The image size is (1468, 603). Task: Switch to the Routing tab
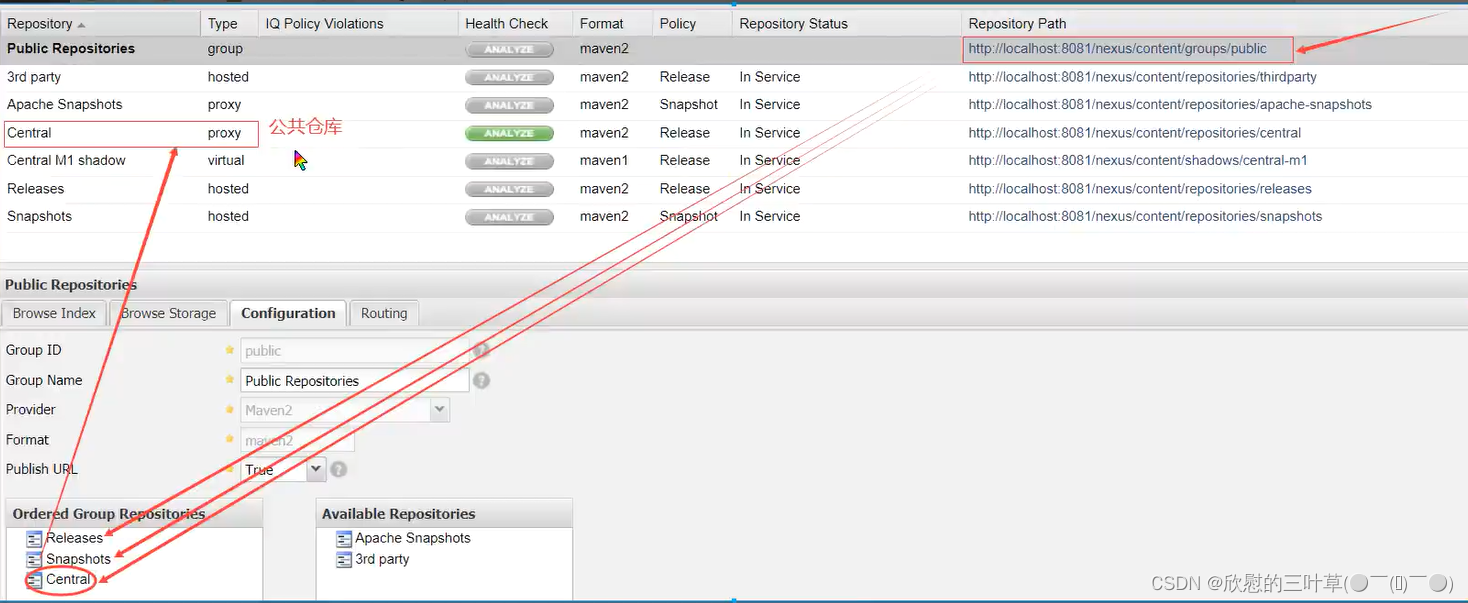point(384,313)
